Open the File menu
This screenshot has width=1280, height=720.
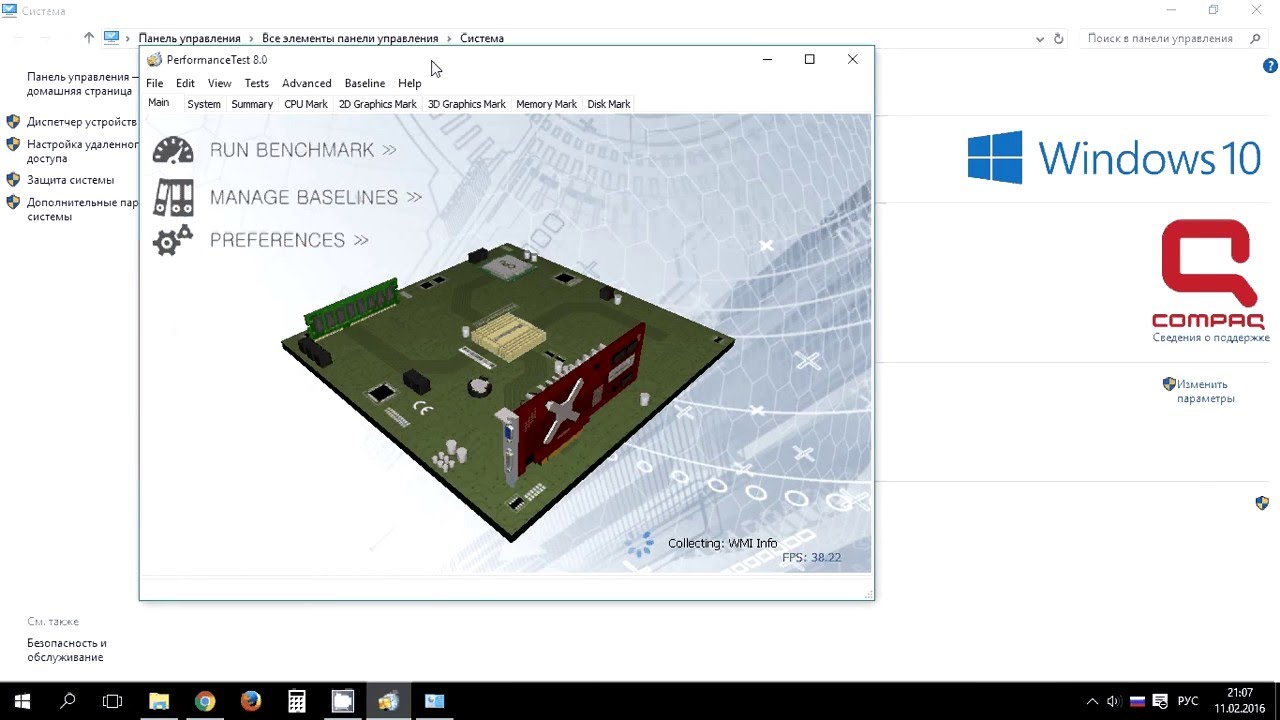[x=154, y=83]
